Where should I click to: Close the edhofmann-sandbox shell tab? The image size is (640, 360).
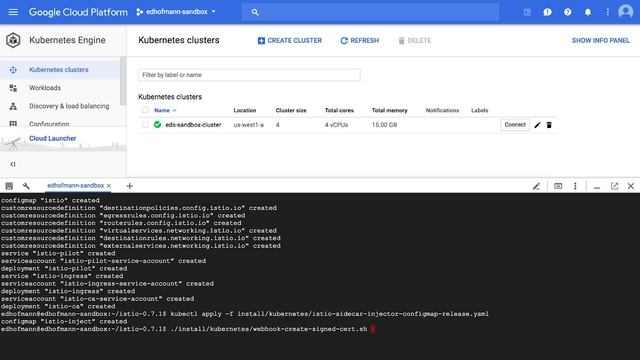(x=109, y=186)
